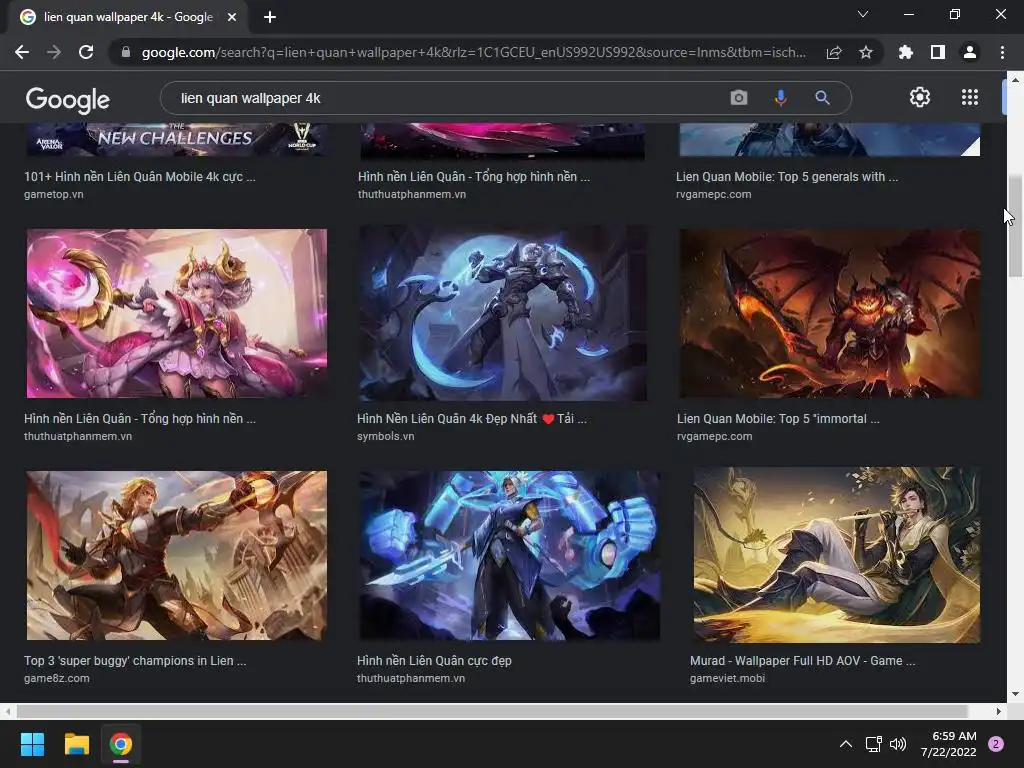The image size is (1024, 768).
Task: Open 'Murad - Wallpaper Full HD AOV' link
Action: point(803,660)
